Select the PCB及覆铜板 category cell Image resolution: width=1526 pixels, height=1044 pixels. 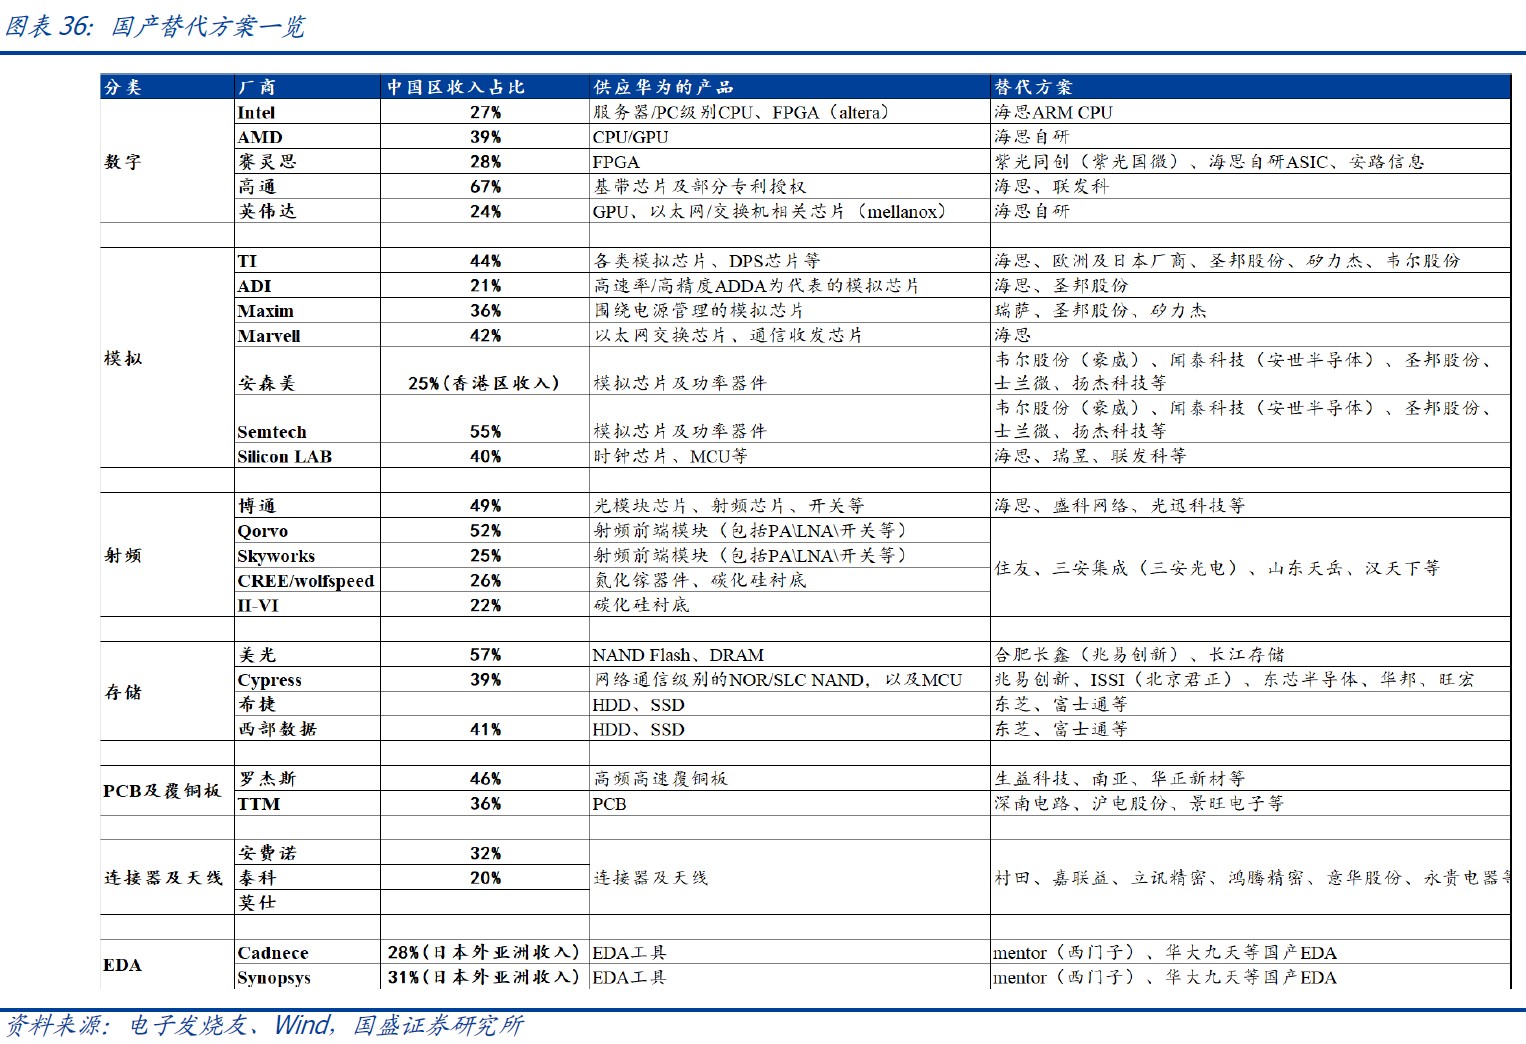pyautogui.click(x=167, y=790)
